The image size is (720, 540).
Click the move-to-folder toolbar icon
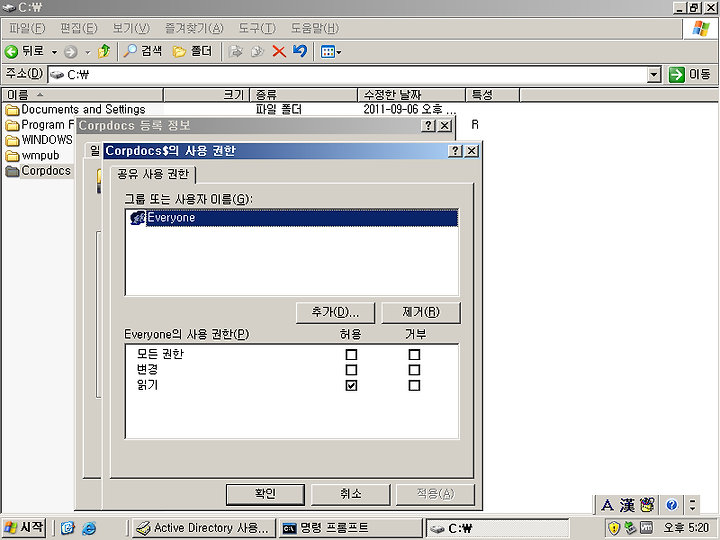[236, 51]
